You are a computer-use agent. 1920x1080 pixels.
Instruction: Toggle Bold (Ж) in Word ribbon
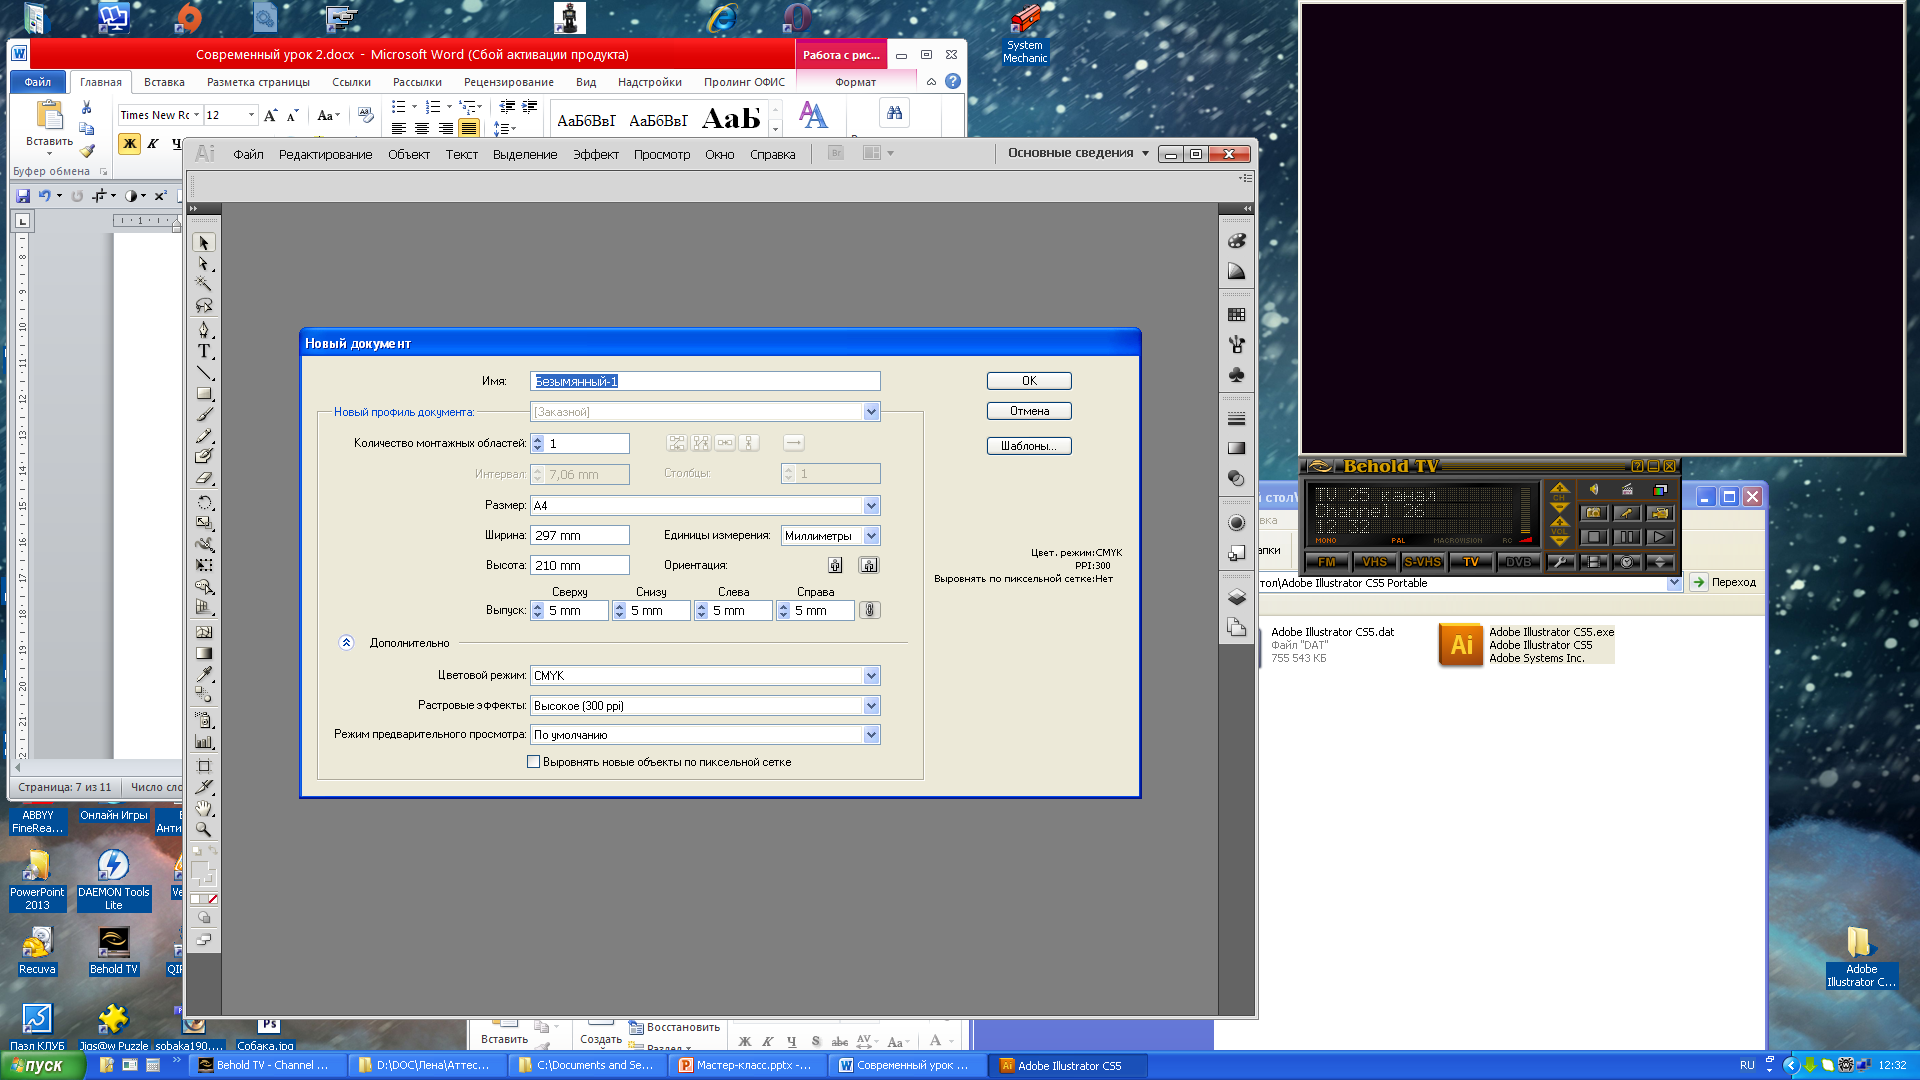[x=129, y=144]
